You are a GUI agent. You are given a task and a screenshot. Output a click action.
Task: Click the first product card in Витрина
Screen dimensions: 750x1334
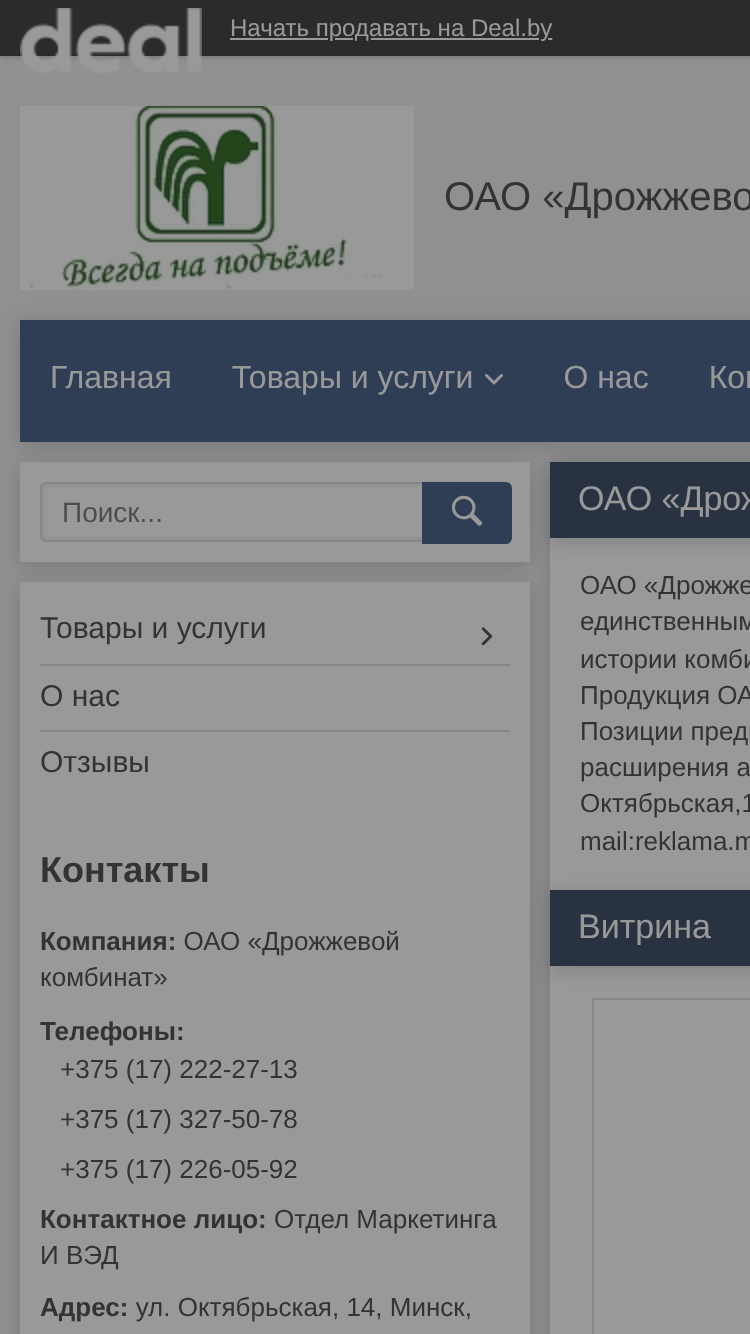(671, 1166)
